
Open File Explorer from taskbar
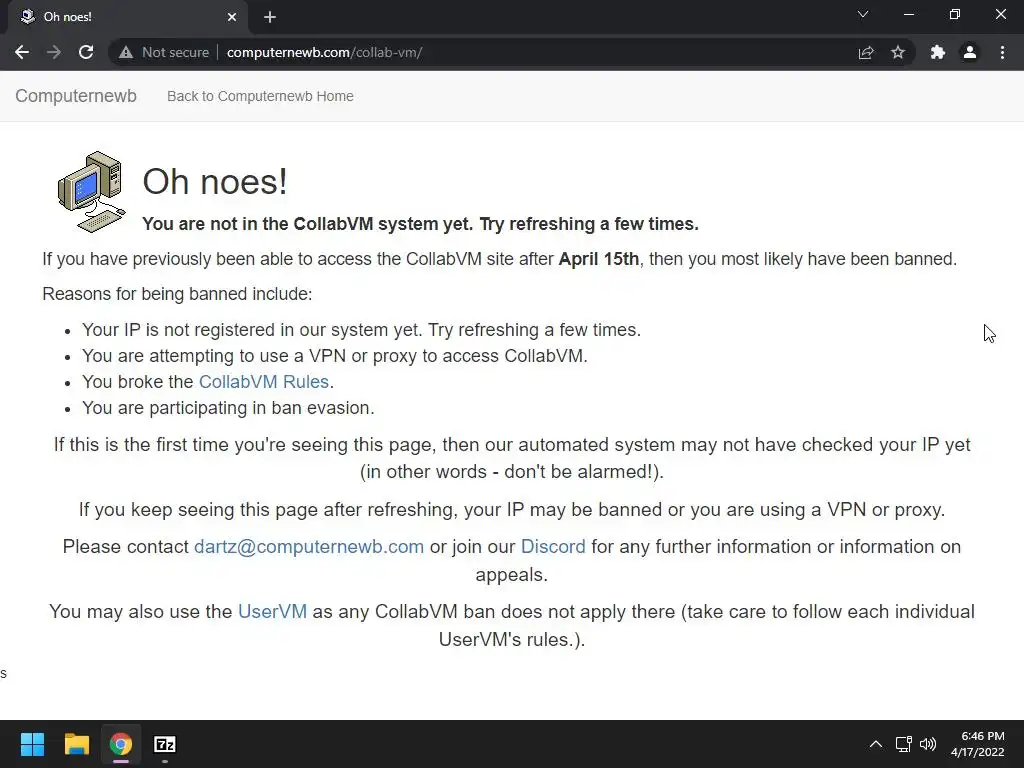point(76,744)
